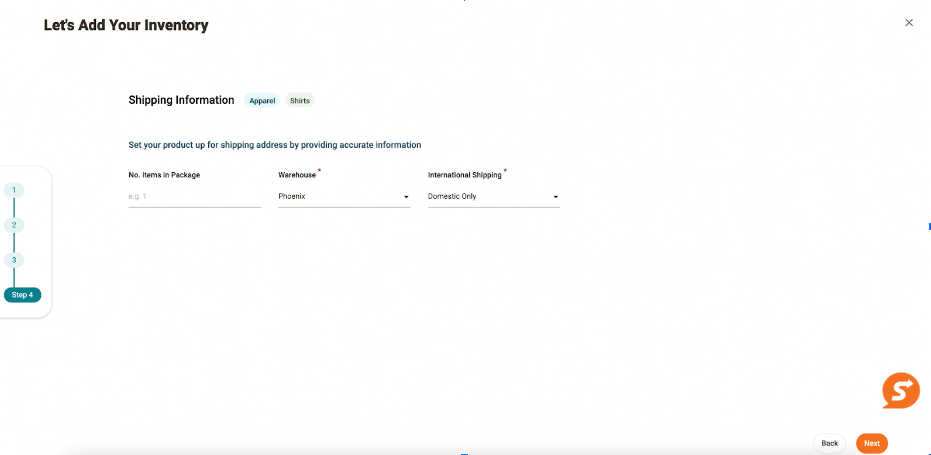This screenshot has width=931, height=455.
Task: Close the Add Your Inventory dialog
Action: (x=909, y=23)
